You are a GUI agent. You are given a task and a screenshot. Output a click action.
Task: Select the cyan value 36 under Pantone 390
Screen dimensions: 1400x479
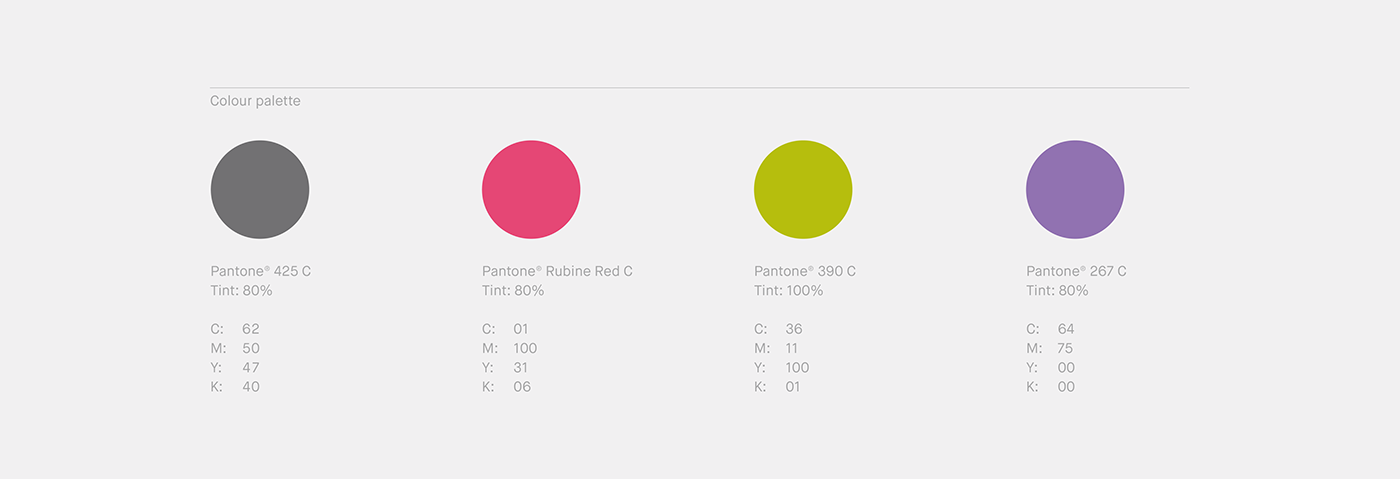point(794,329)
